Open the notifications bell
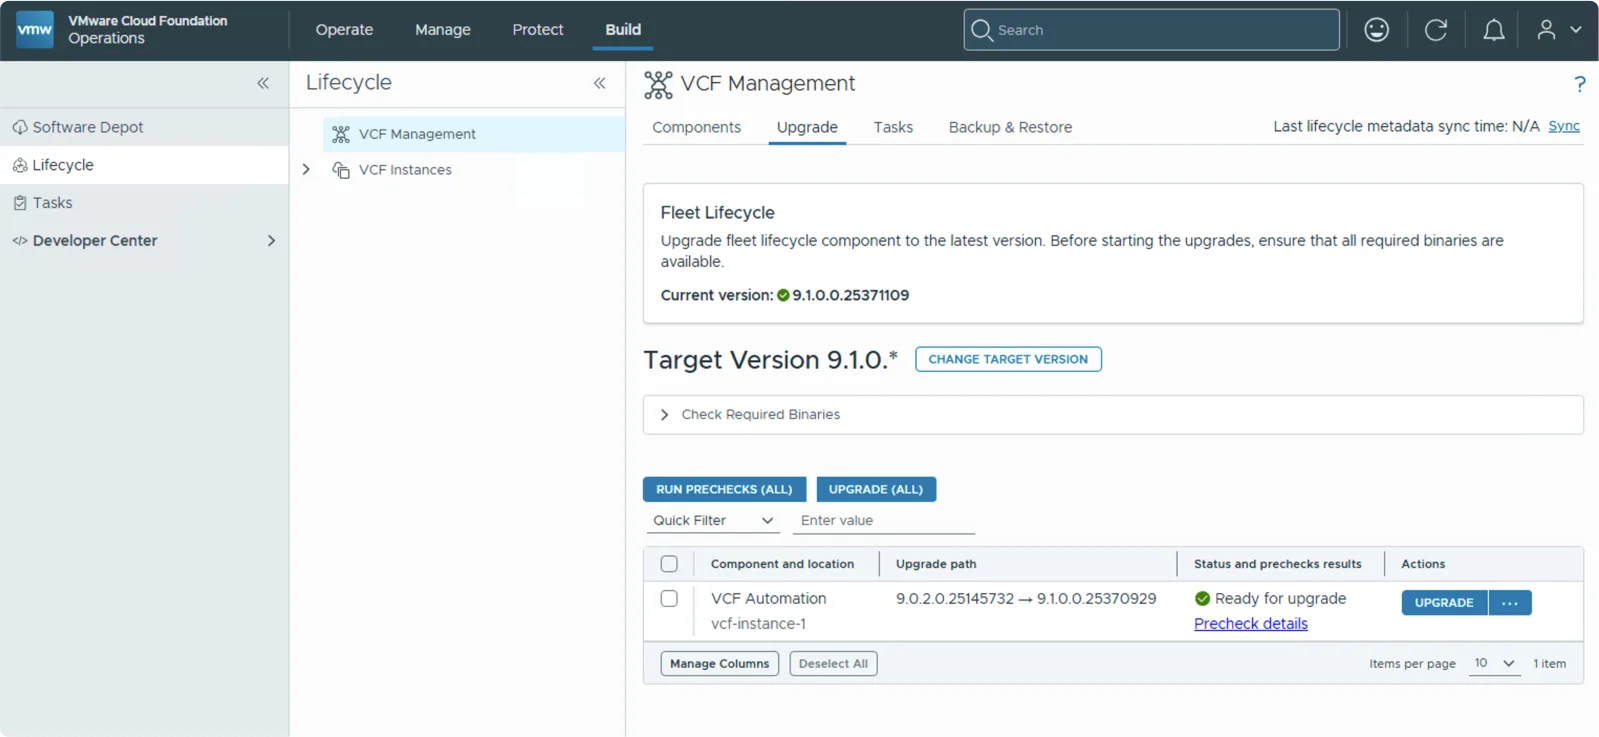Viewport: 1599px width, 737px height. [1494, 30]
